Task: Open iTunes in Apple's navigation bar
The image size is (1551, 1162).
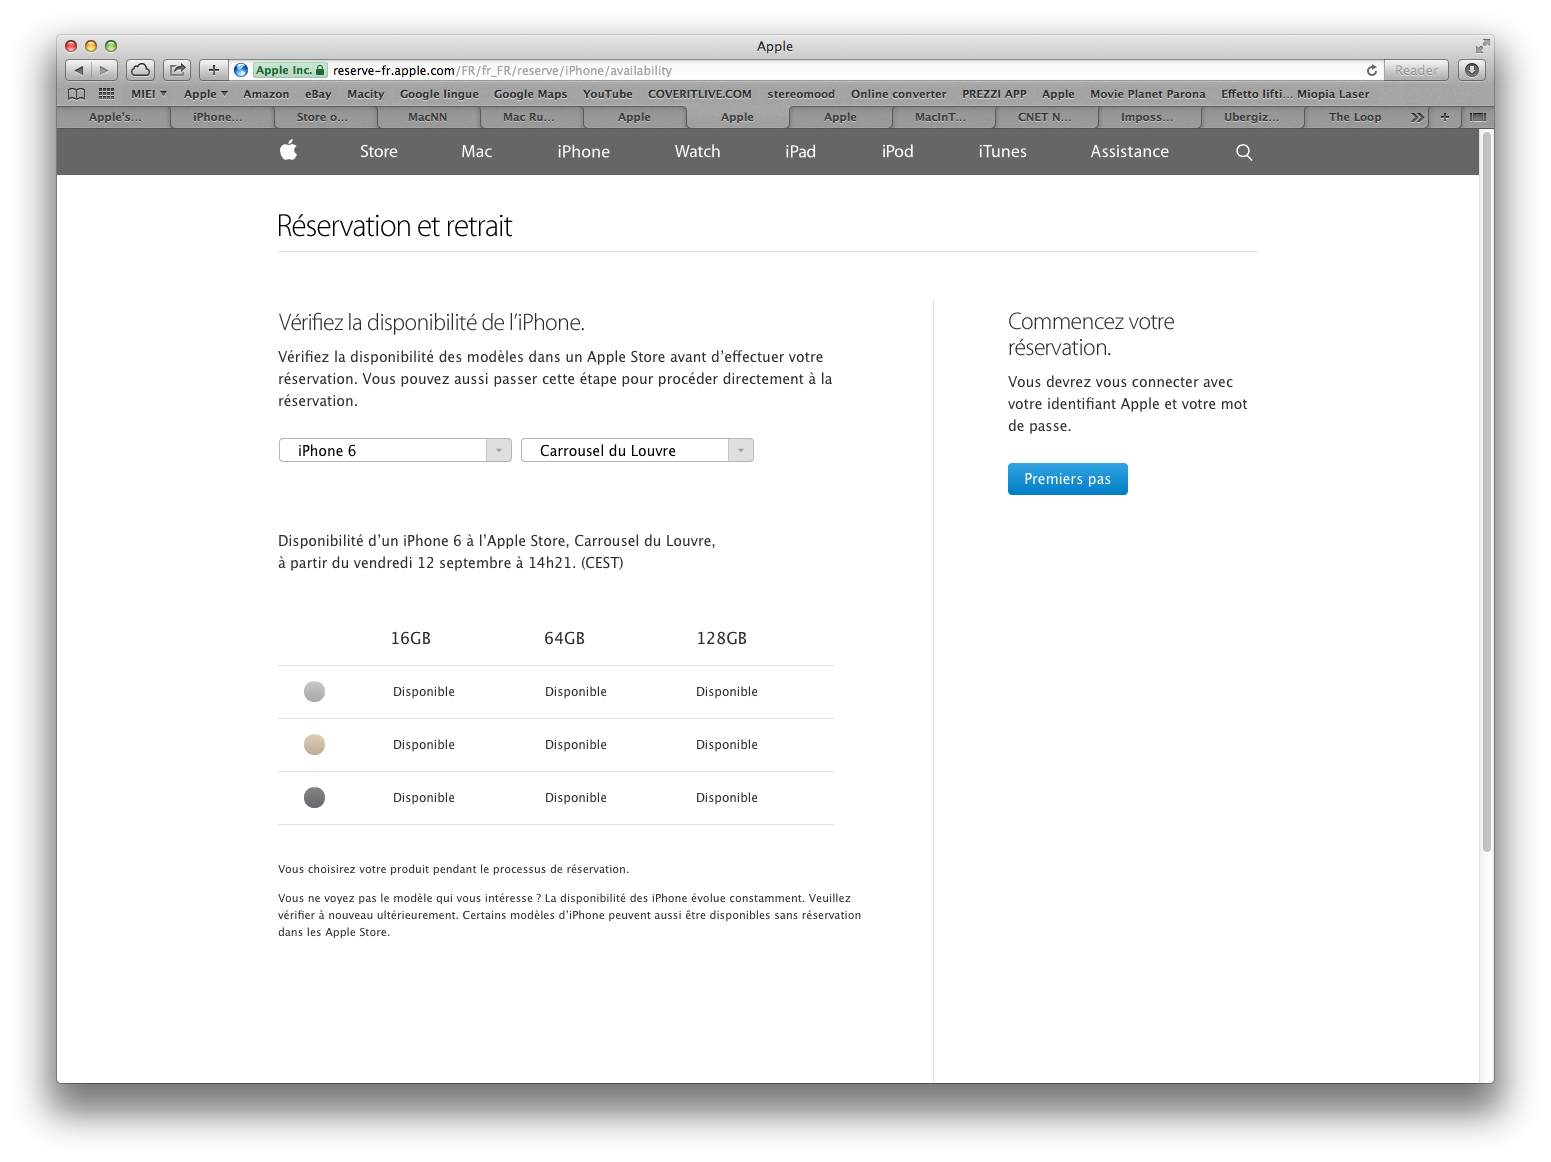Action: pos(1002,151)
